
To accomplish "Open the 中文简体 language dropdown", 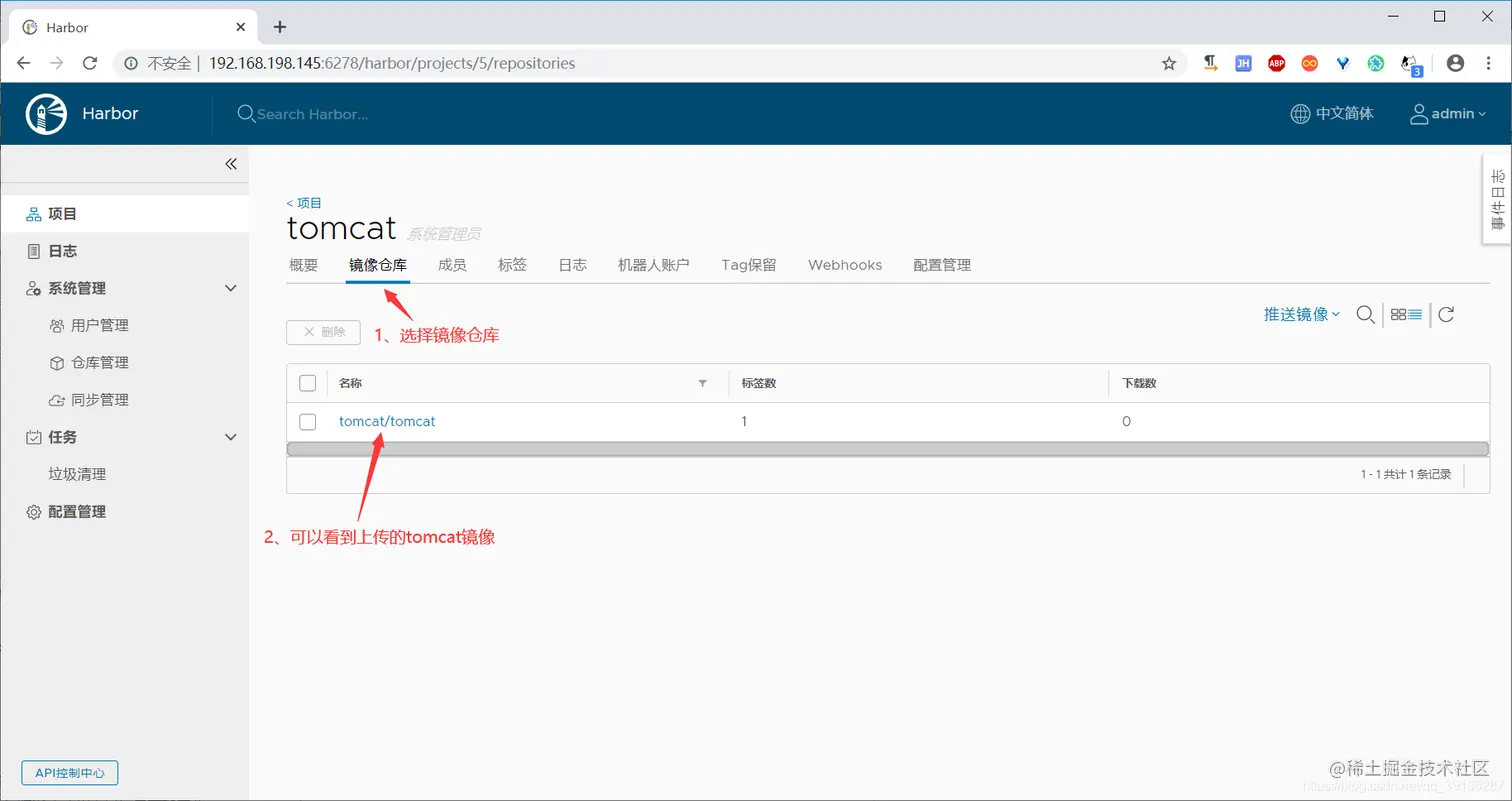I will click(1343, 114).
